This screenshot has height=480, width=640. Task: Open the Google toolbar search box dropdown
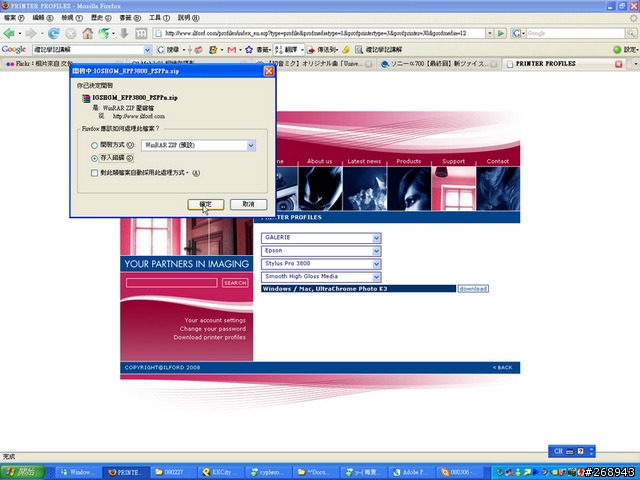pos(147,50)
